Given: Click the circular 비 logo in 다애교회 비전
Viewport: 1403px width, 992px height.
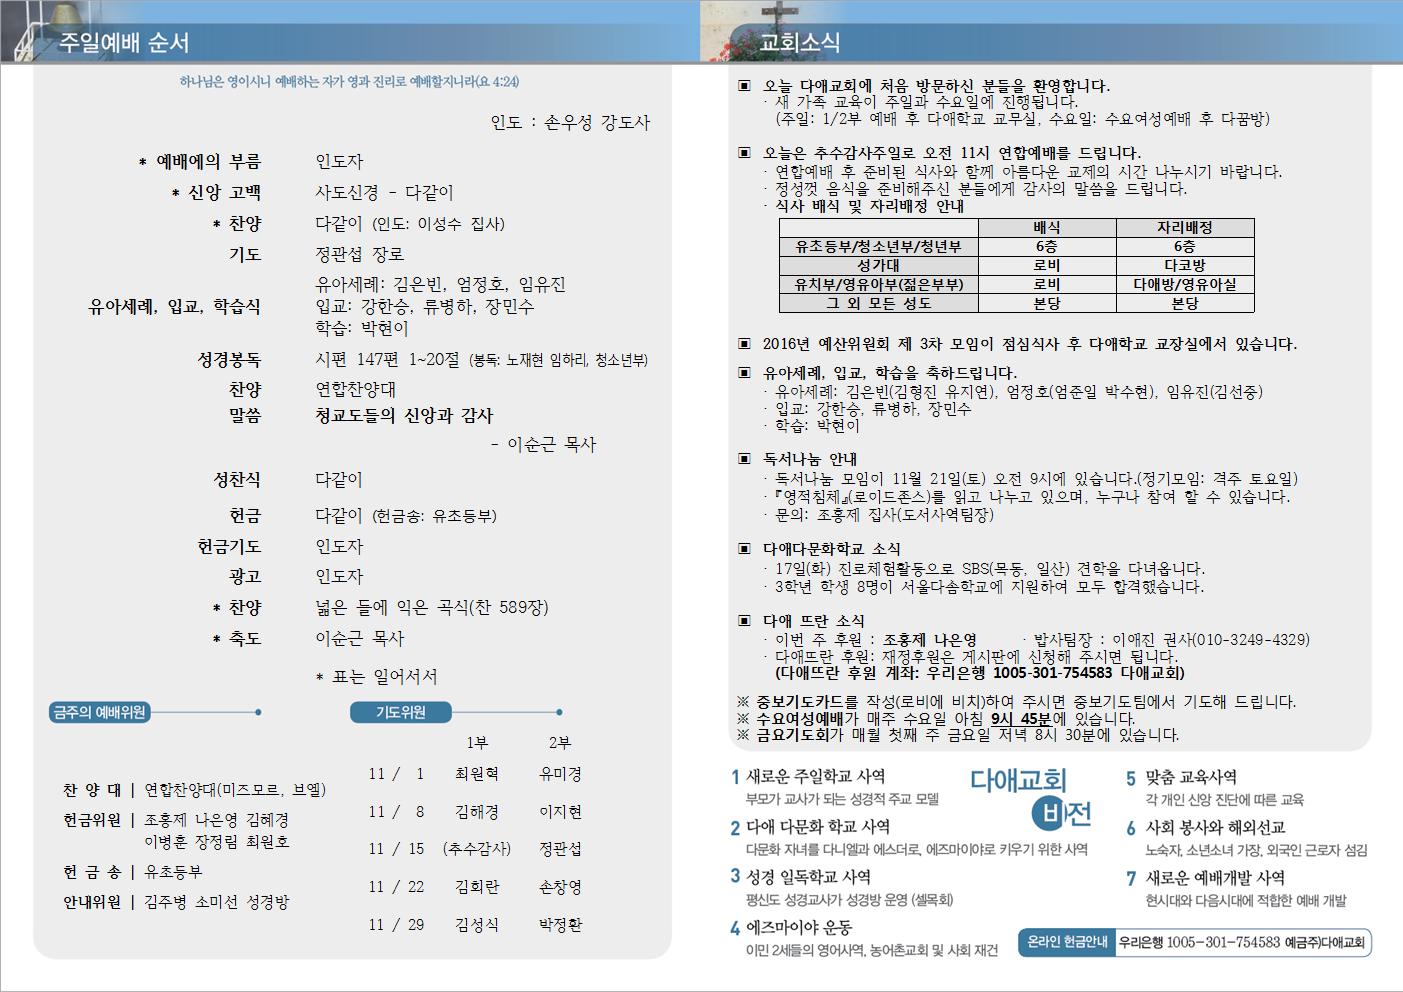Looking at the screenshot, I should [1048, 815].
